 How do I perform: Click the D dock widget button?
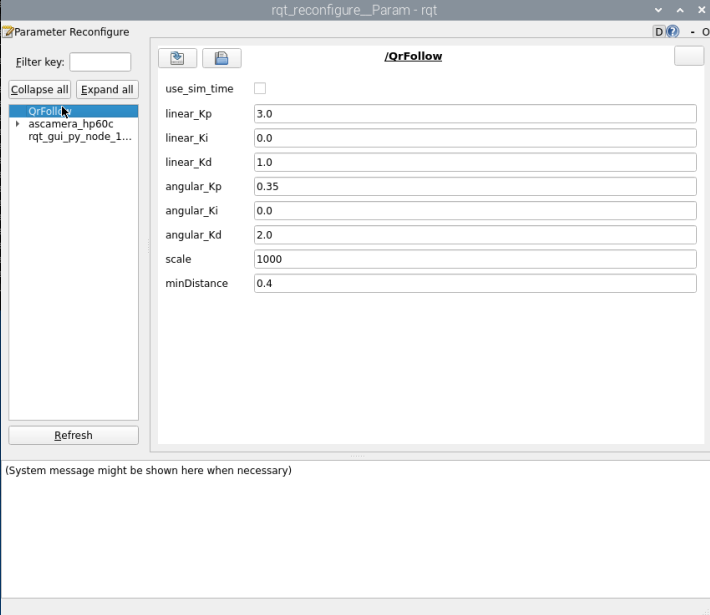(659, 32)
